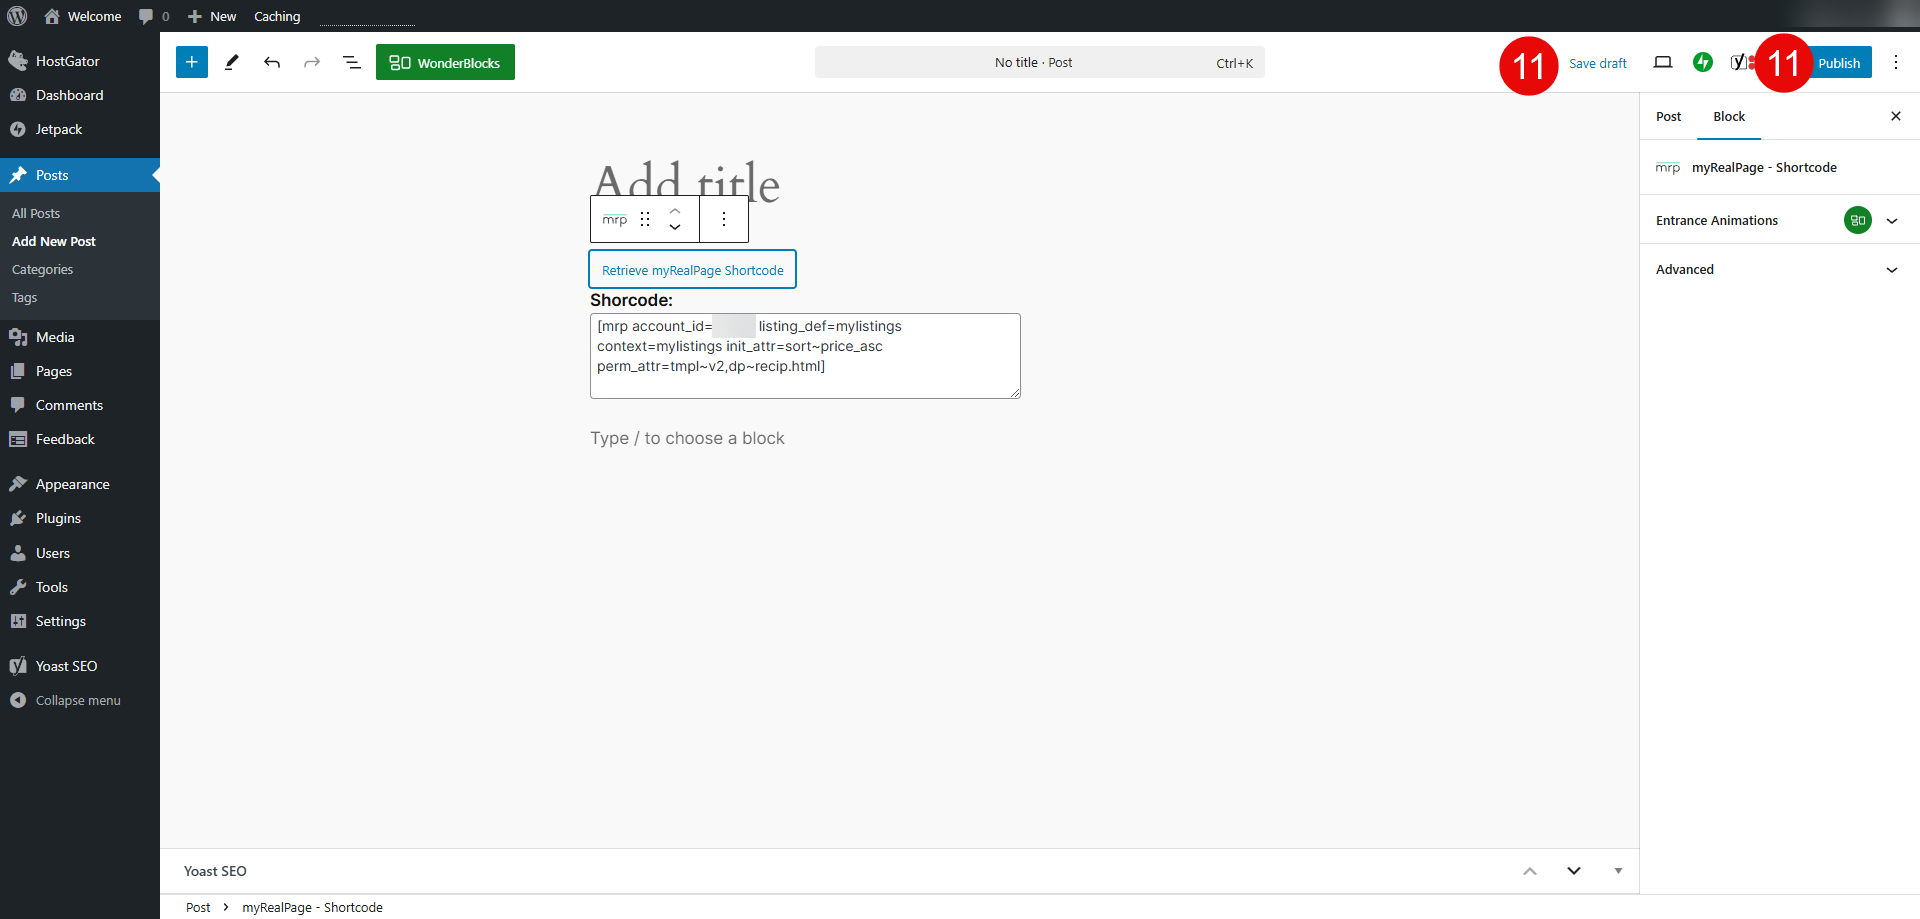This screenshot has width=1920, height=919.
Task: Open the Plugins menu
Action: 80,518
